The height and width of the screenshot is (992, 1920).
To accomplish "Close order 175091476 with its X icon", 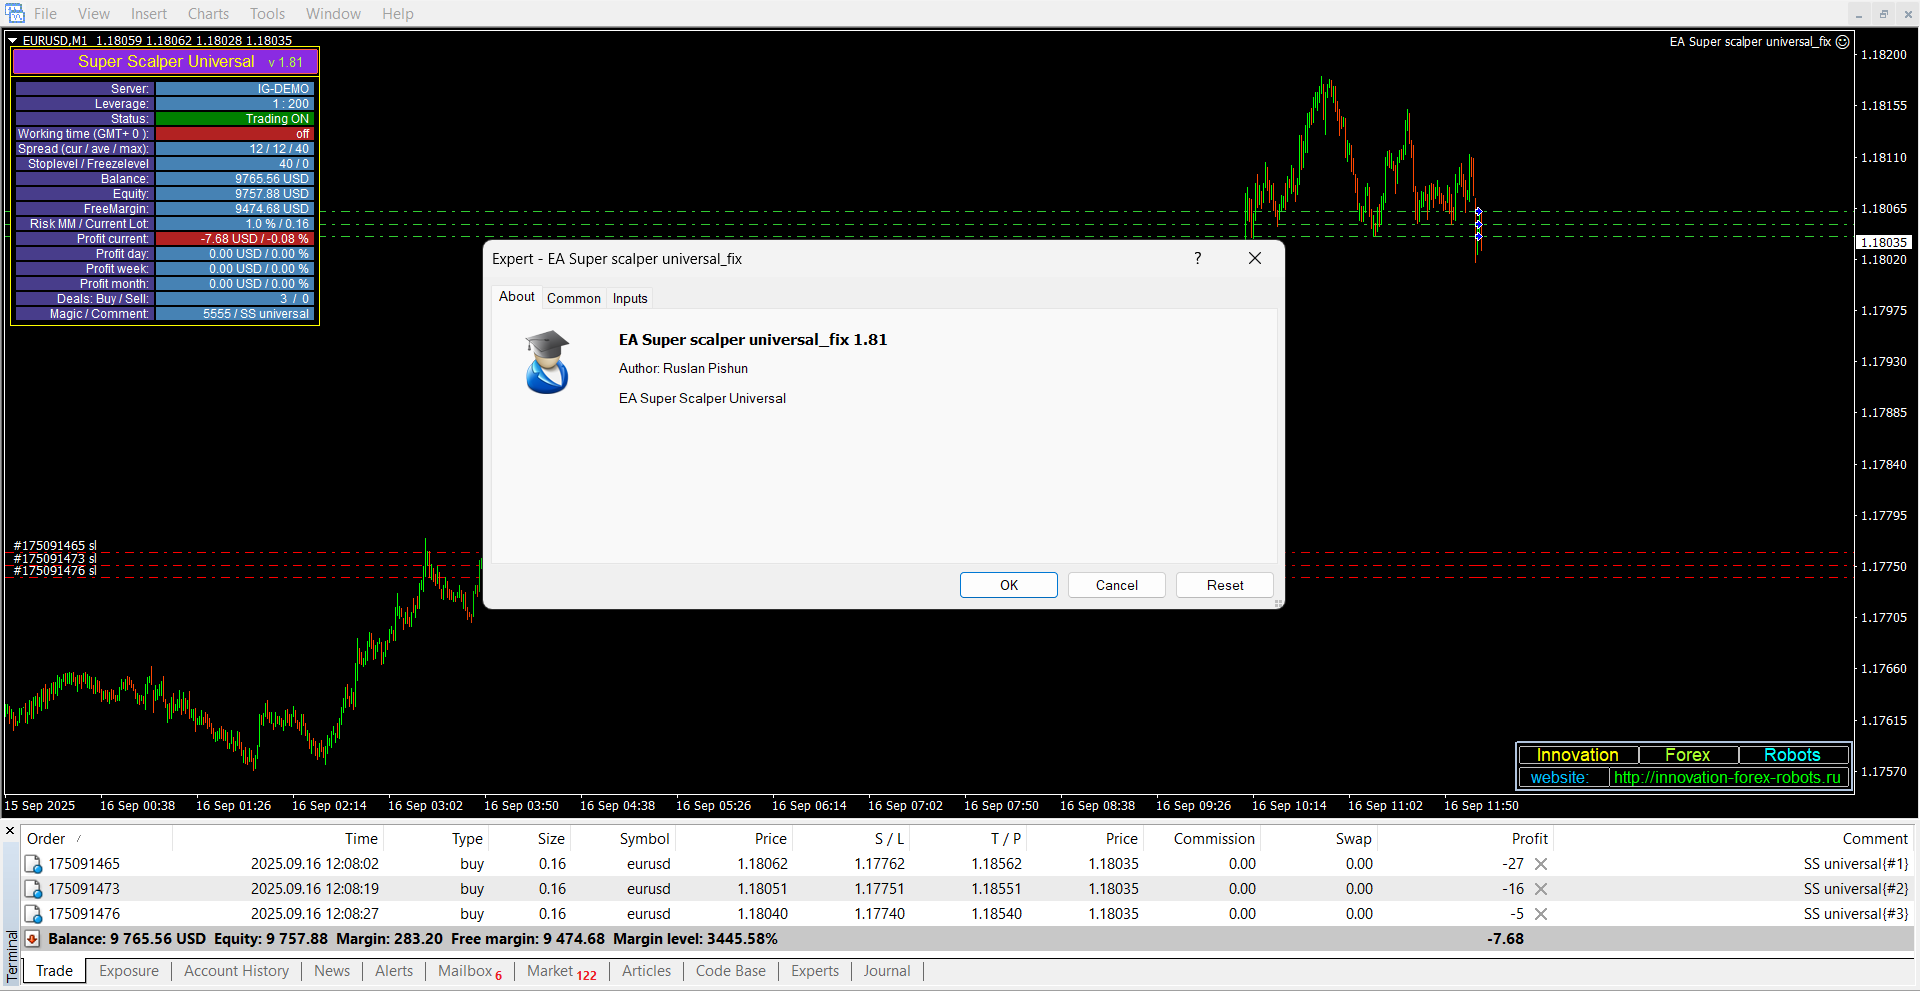I will pos(1541,914).
